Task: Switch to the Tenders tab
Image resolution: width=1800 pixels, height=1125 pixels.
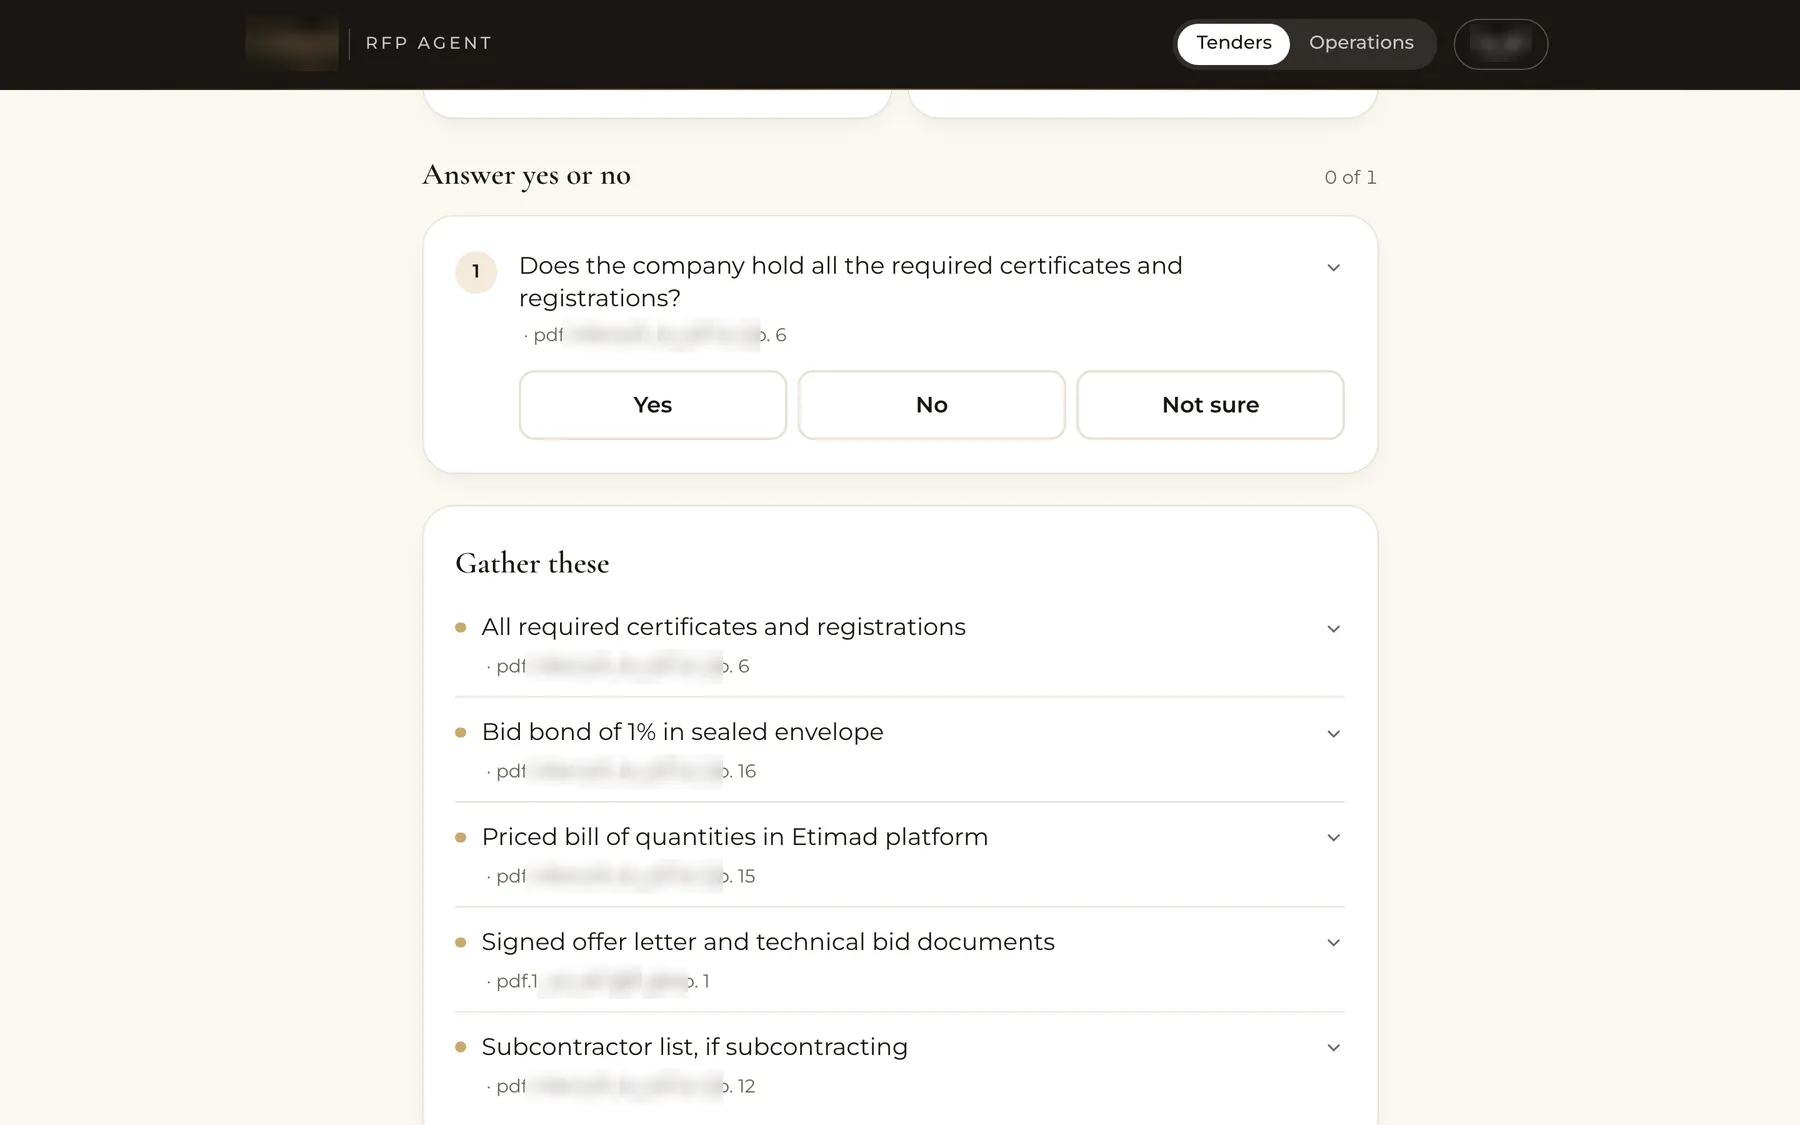Action: (x=1233, y=43)
